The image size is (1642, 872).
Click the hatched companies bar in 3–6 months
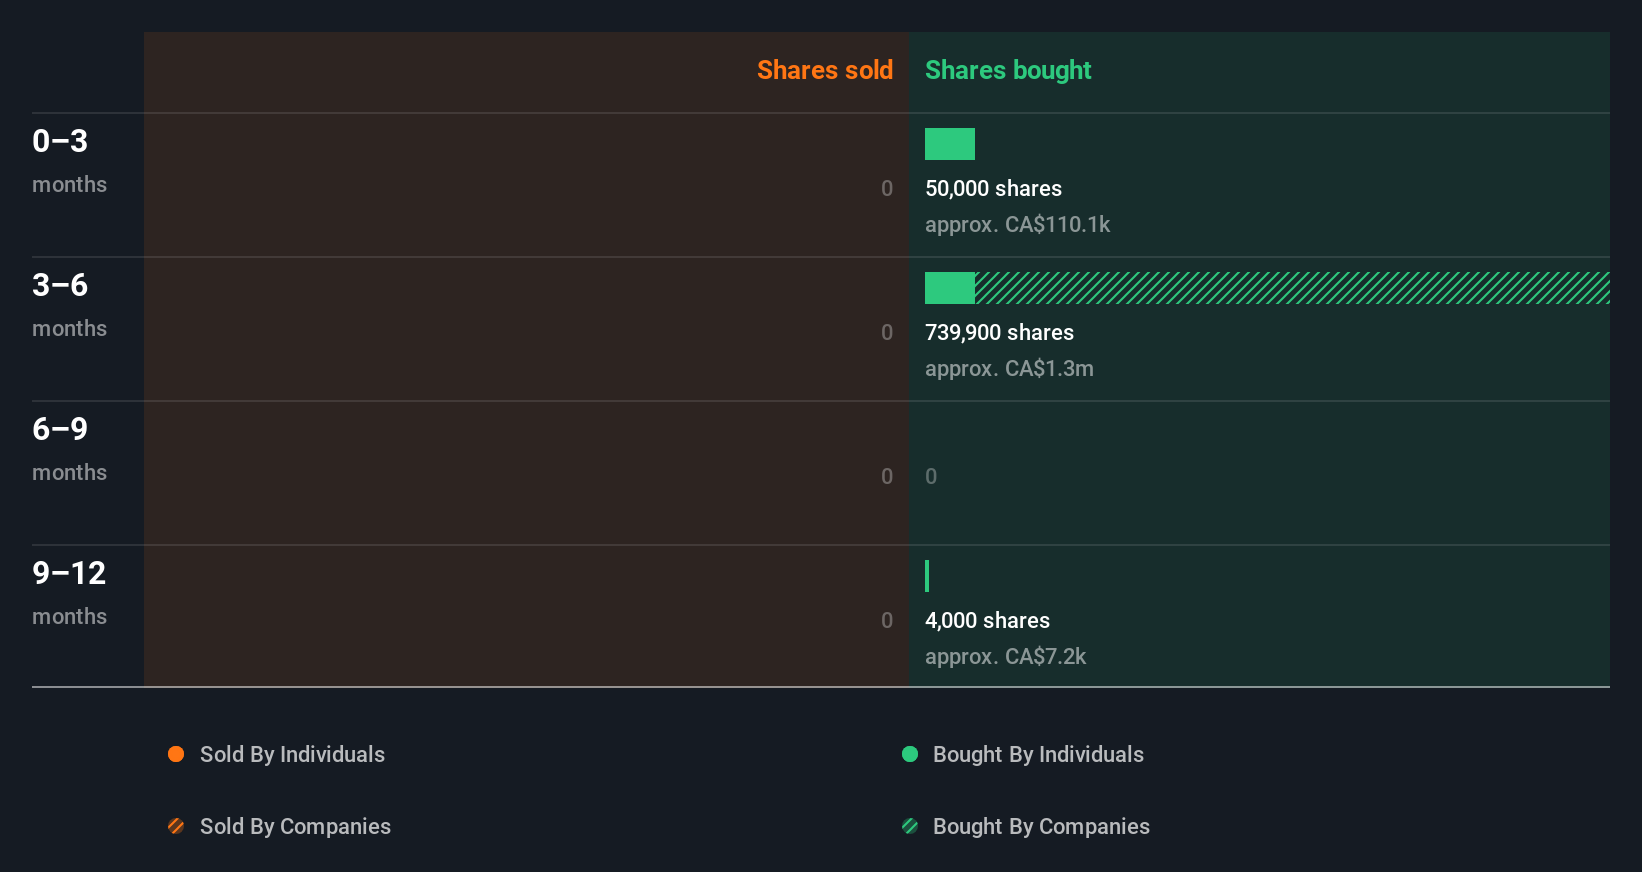1292,288
